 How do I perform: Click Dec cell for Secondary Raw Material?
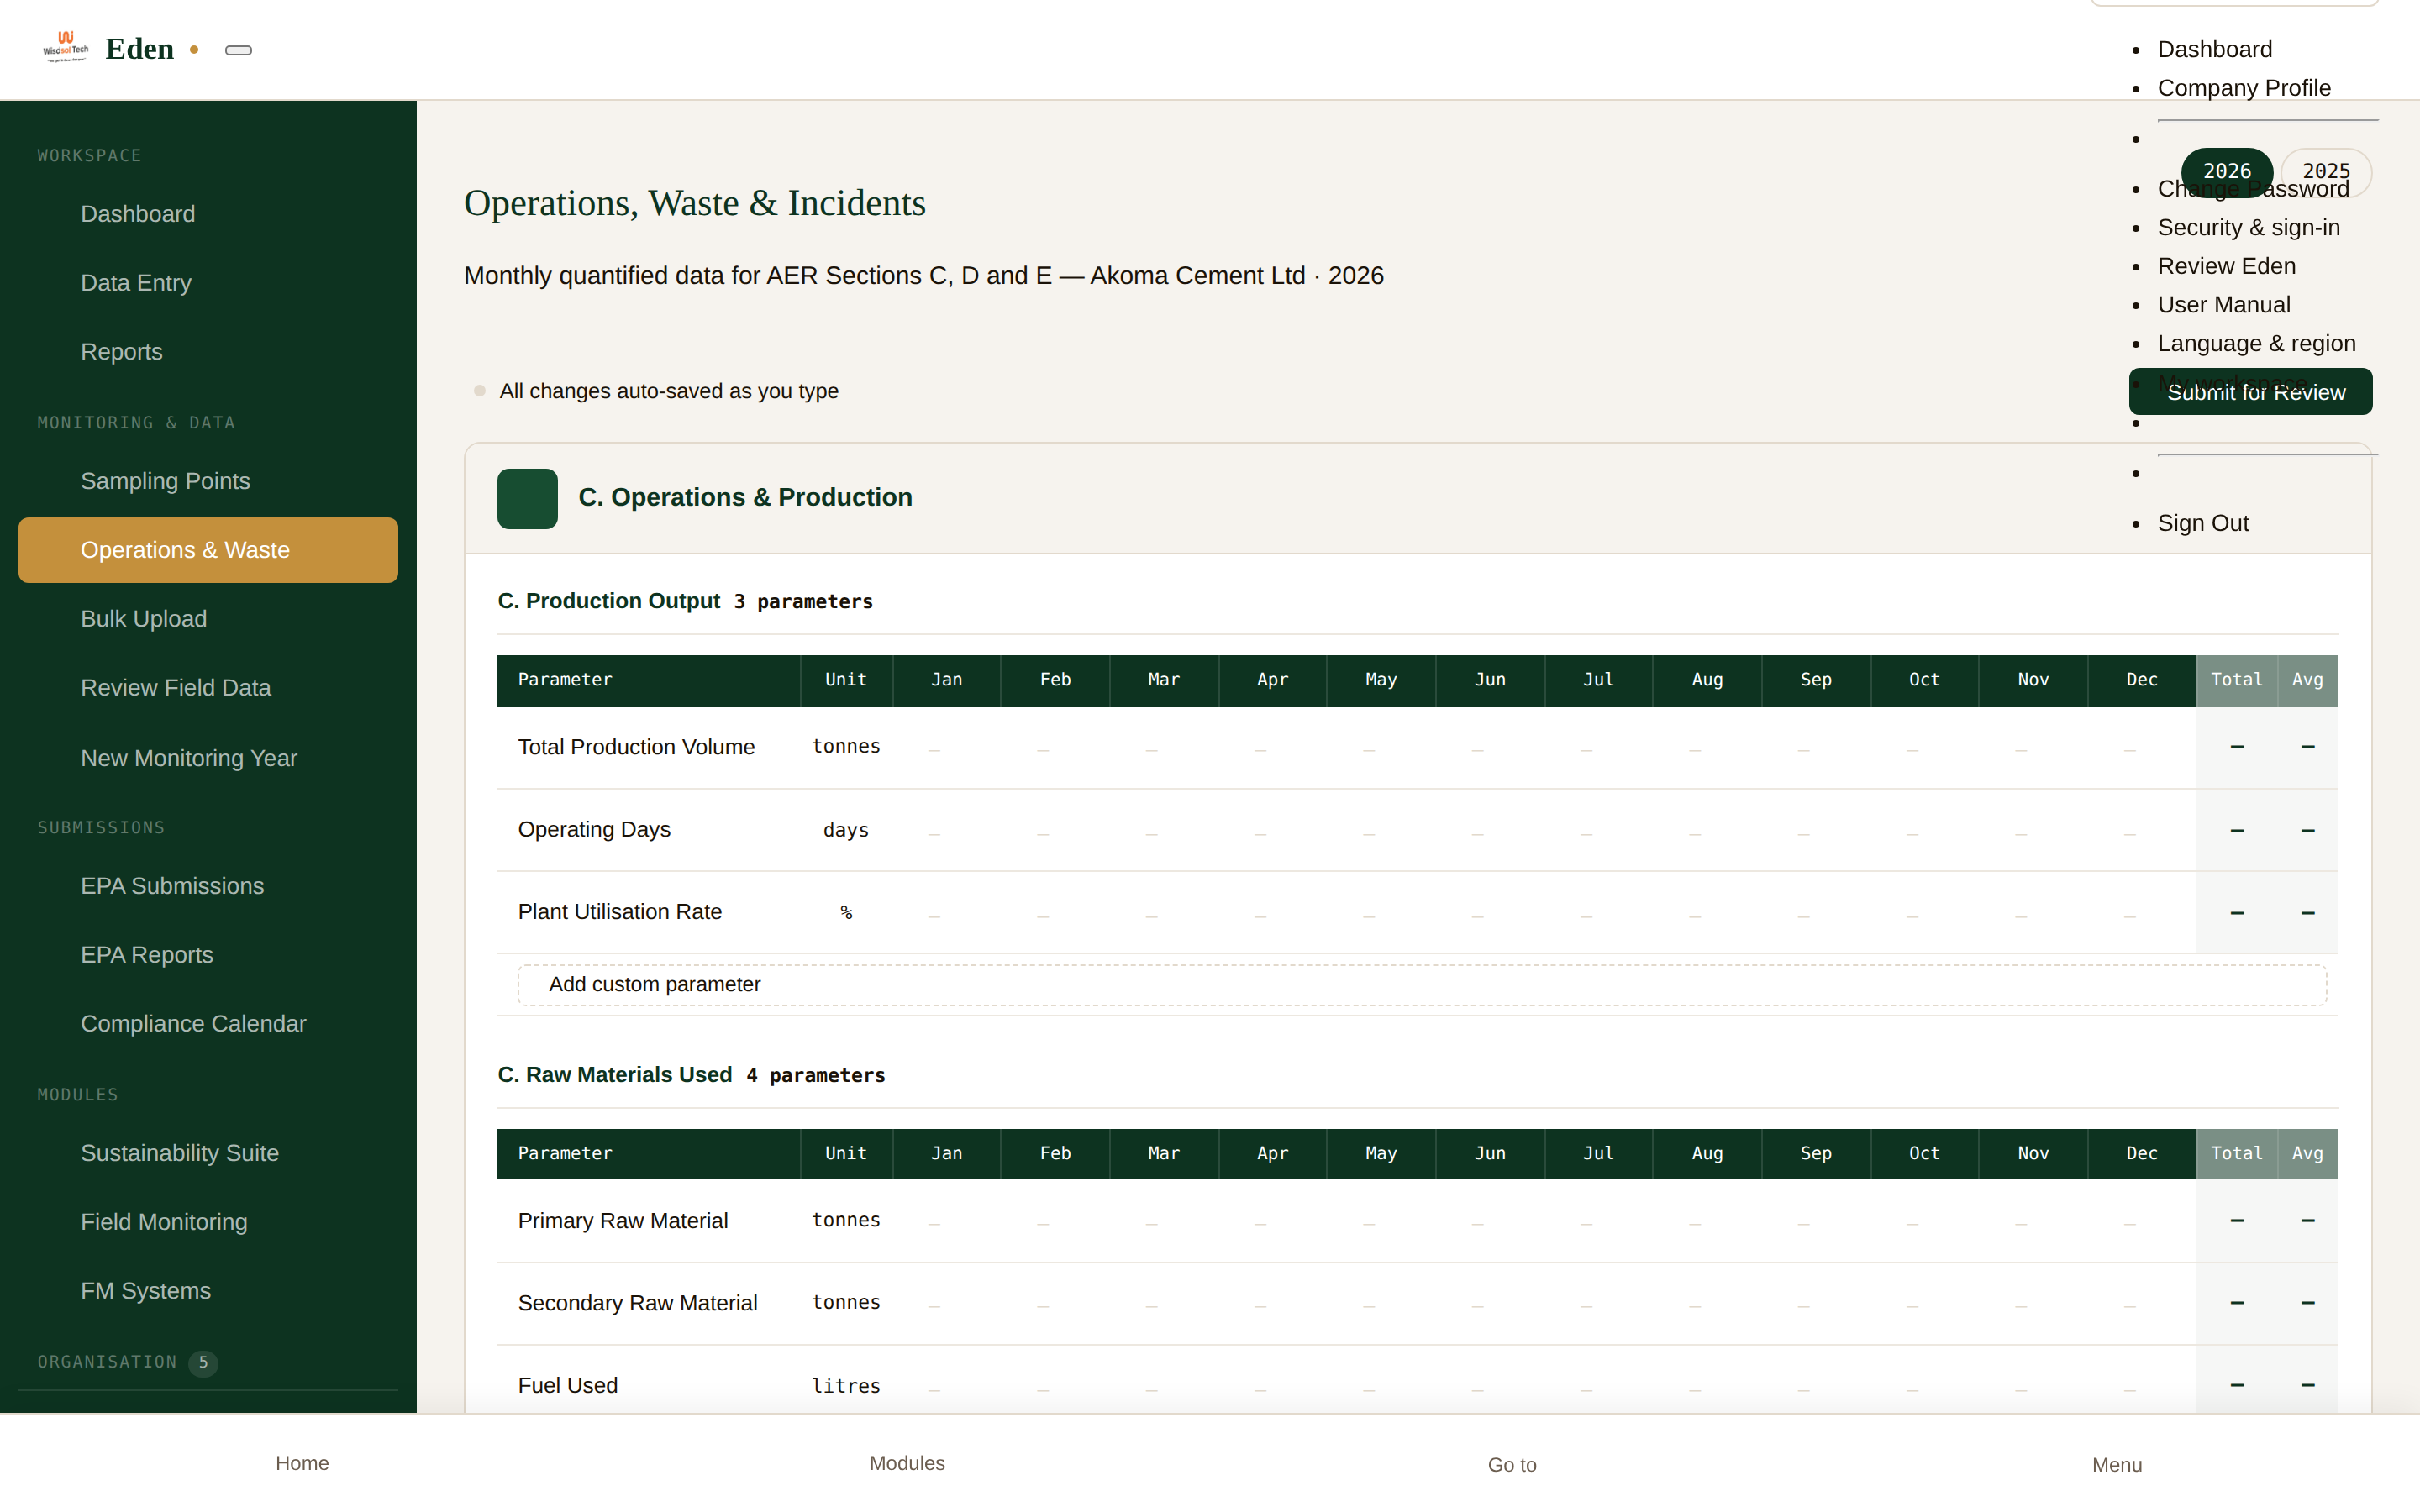click(x=2141, y=1303)
